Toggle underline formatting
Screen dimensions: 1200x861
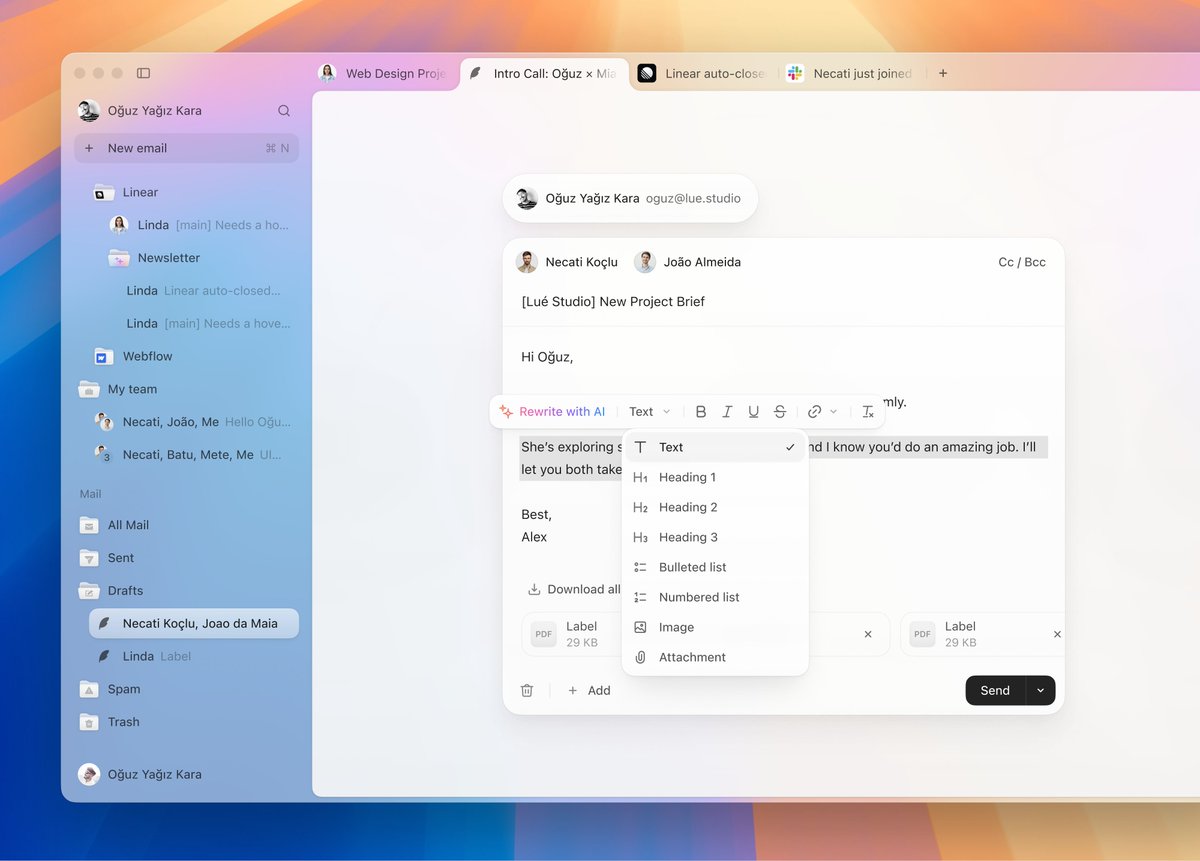coord(753,412)
